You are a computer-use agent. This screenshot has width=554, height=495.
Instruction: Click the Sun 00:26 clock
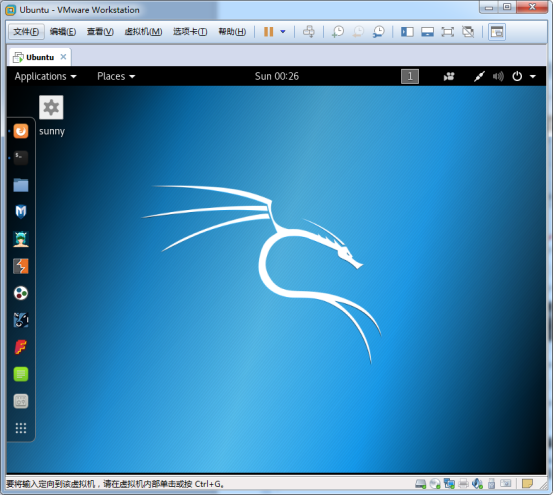pyautogui.click(x=277, y=76)
